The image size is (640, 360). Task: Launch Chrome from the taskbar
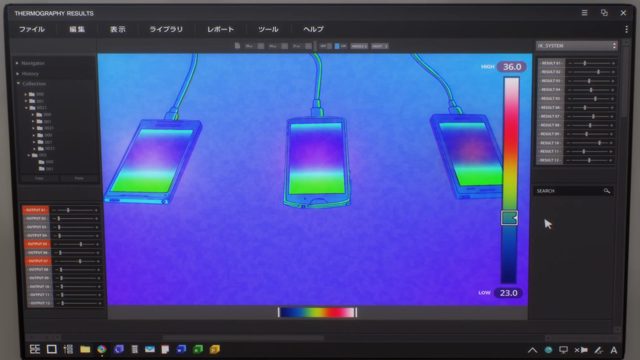coord(102,349)
